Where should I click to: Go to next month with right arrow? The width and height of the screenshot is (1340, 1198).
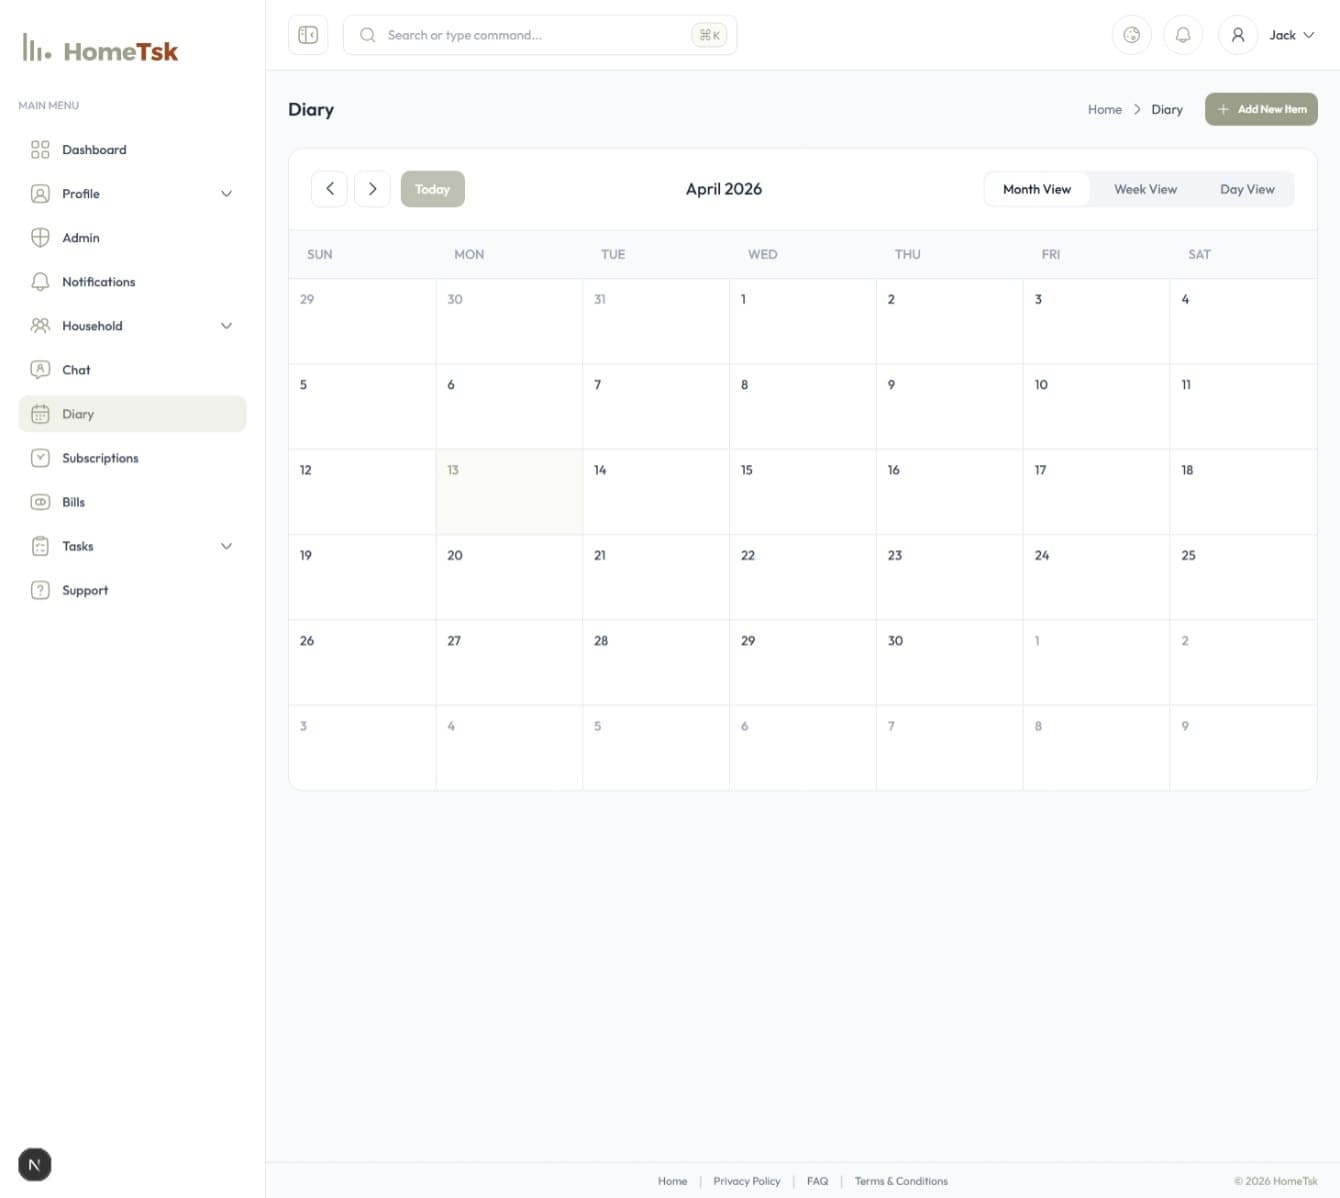(372, 189)
